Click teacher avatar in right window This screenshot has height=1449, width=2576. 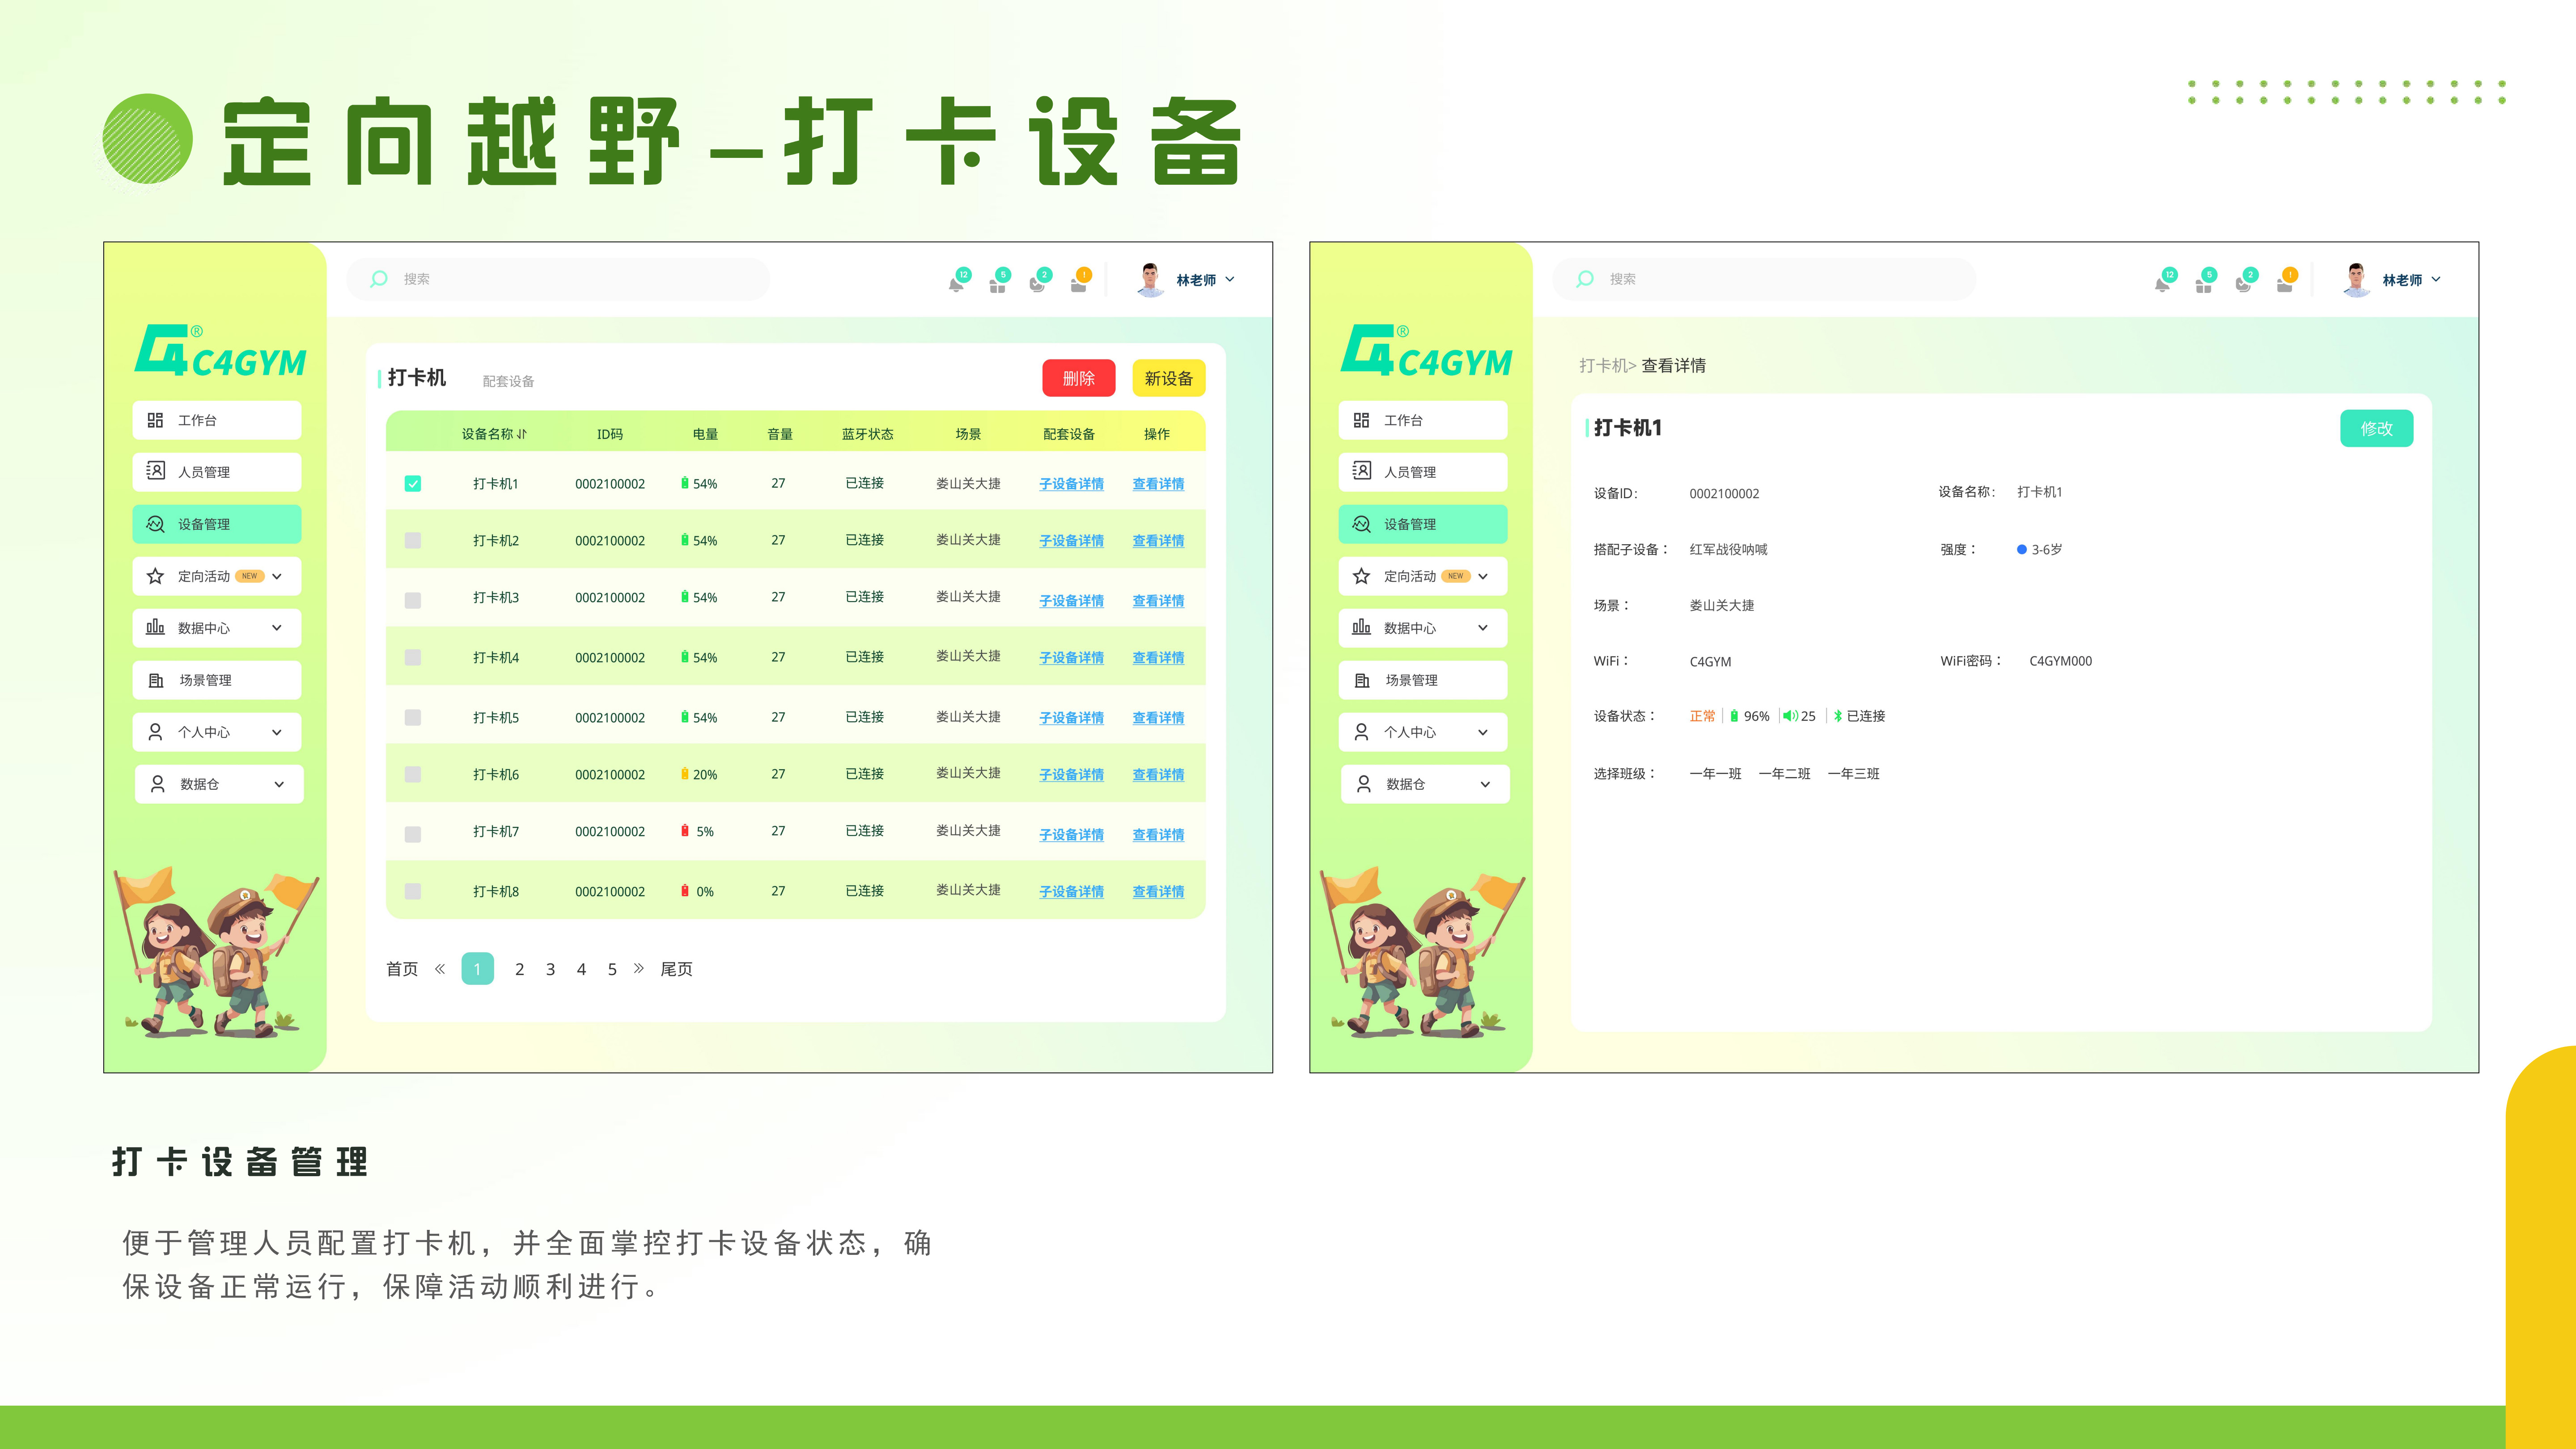pyautogui.click(x=2356, y=280)
